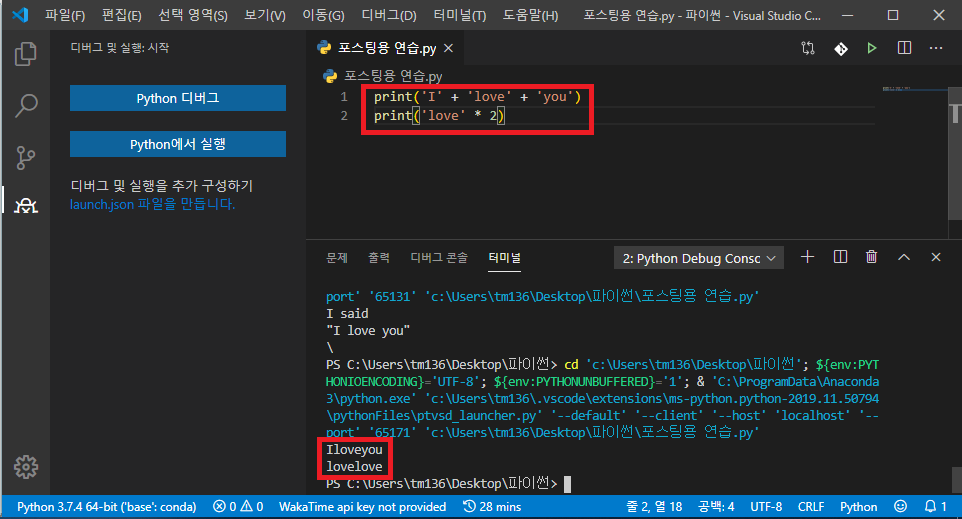The height and width of the screenshot is (519, 962).
Task: Select the 터미널 panel tab
Action: click(505, 258)
